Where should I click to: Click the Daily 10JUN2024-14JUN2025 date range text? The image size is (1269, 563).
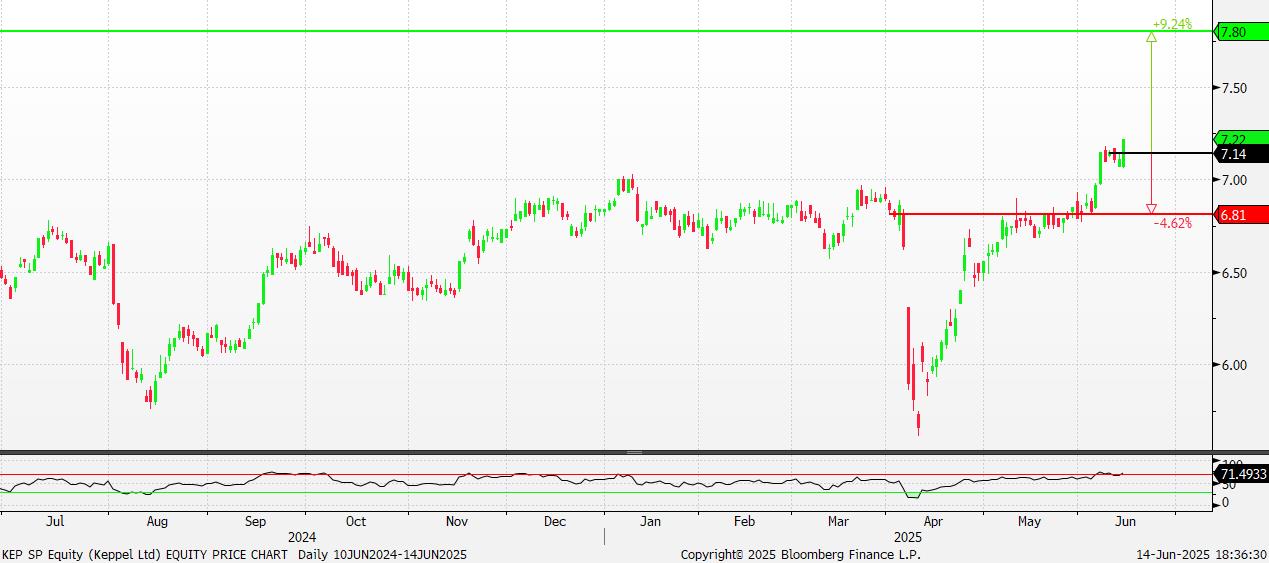click(x=382, y=554)
